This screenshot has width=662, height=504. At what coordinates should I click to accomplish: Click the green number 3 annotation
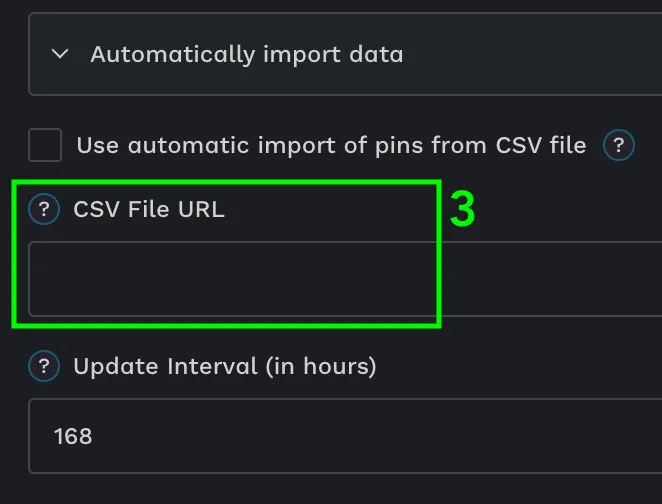tap(462, 209)
